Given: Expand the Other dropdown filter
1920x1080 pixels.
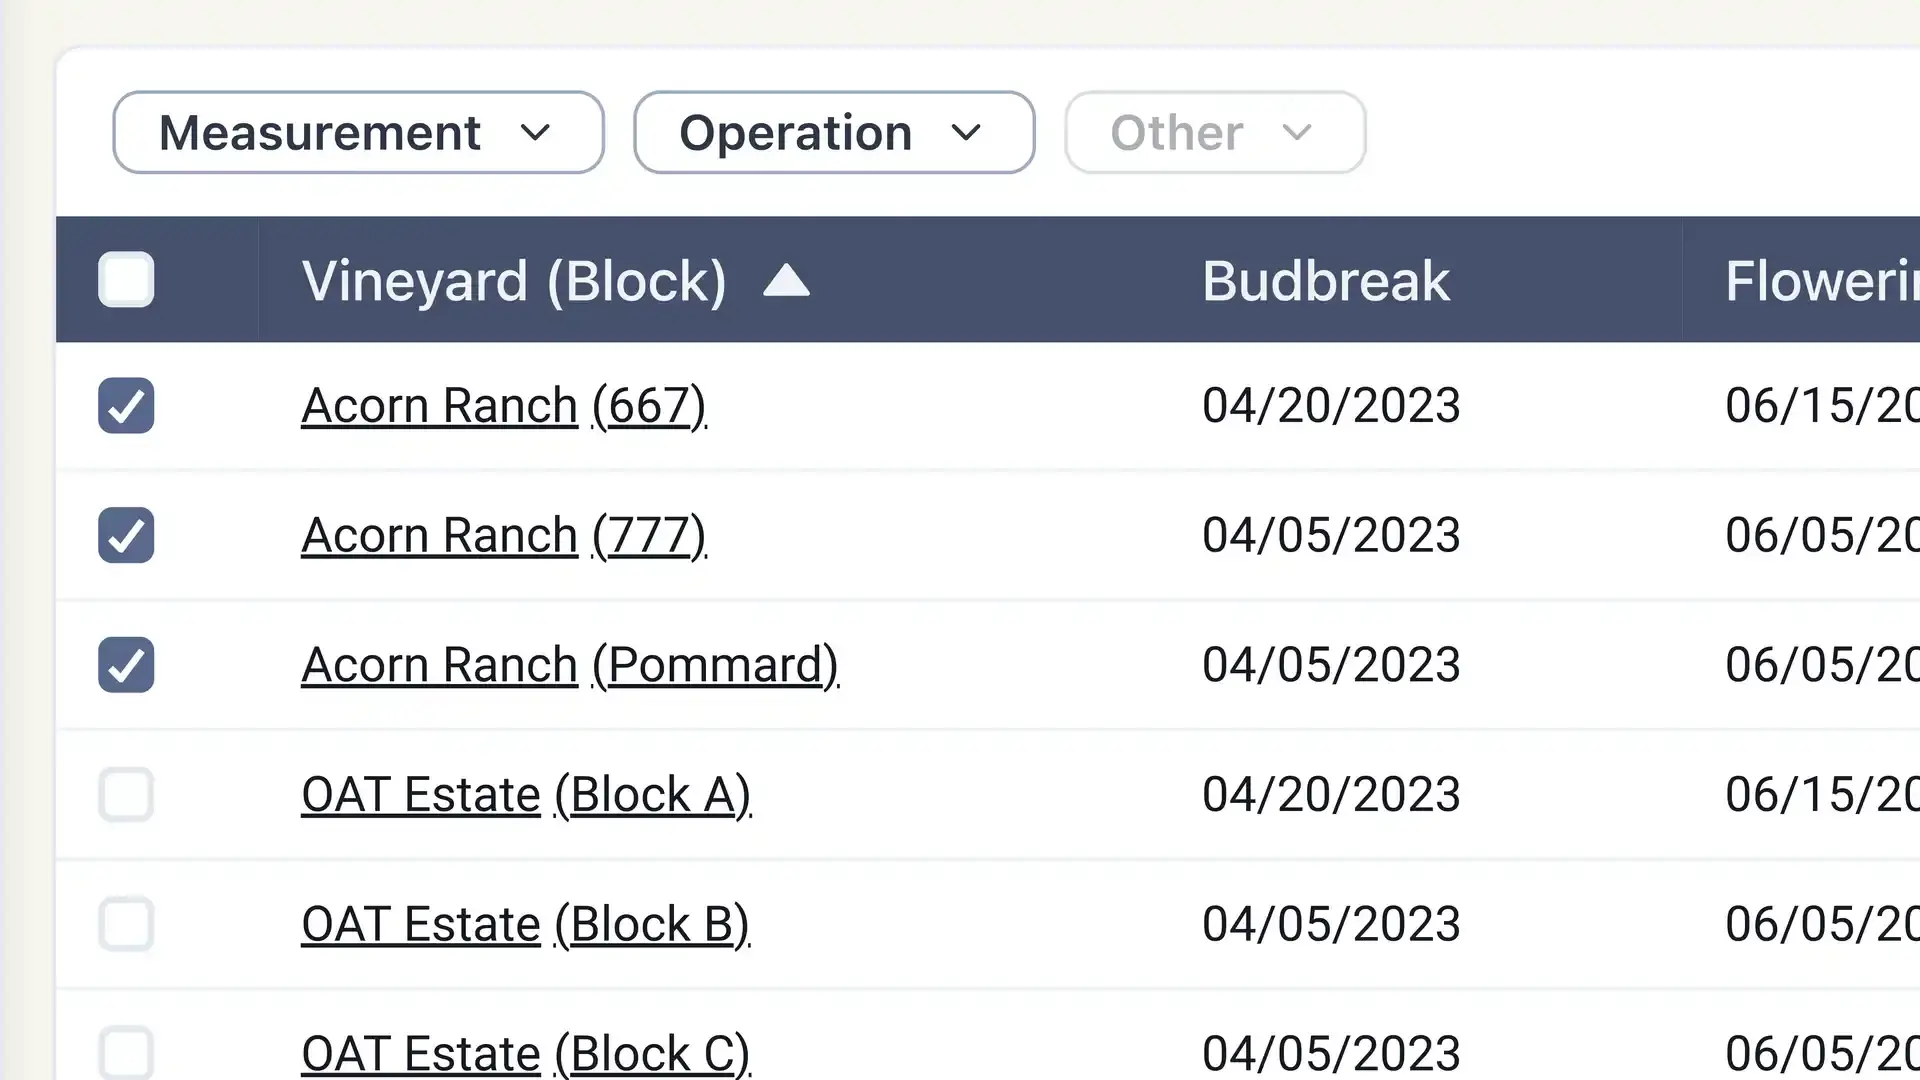Looking at the screenshot, I should click(x=1213, y=131).
